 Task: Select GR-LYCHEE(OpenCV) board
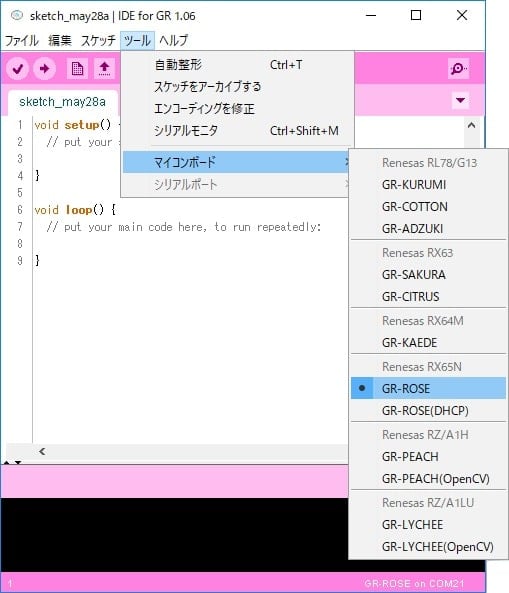tap(428, 546)
